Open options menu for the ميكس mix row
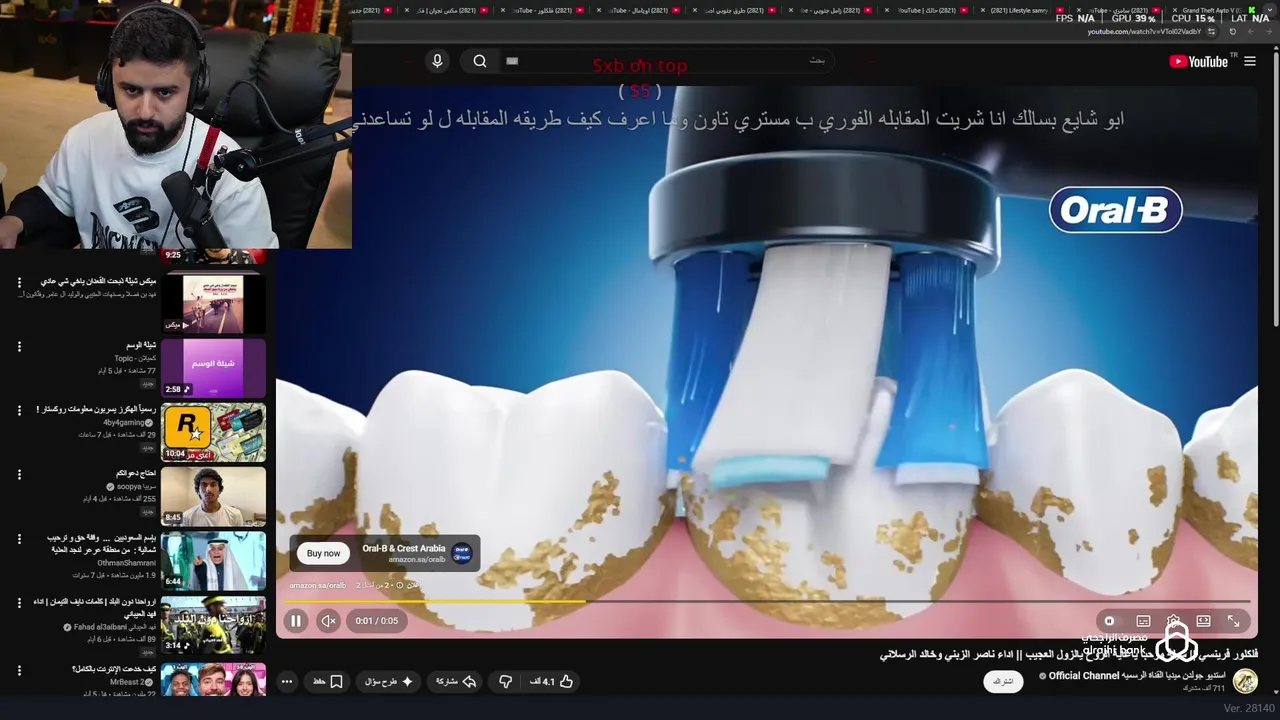1280x720 pixels. (19, 283)
